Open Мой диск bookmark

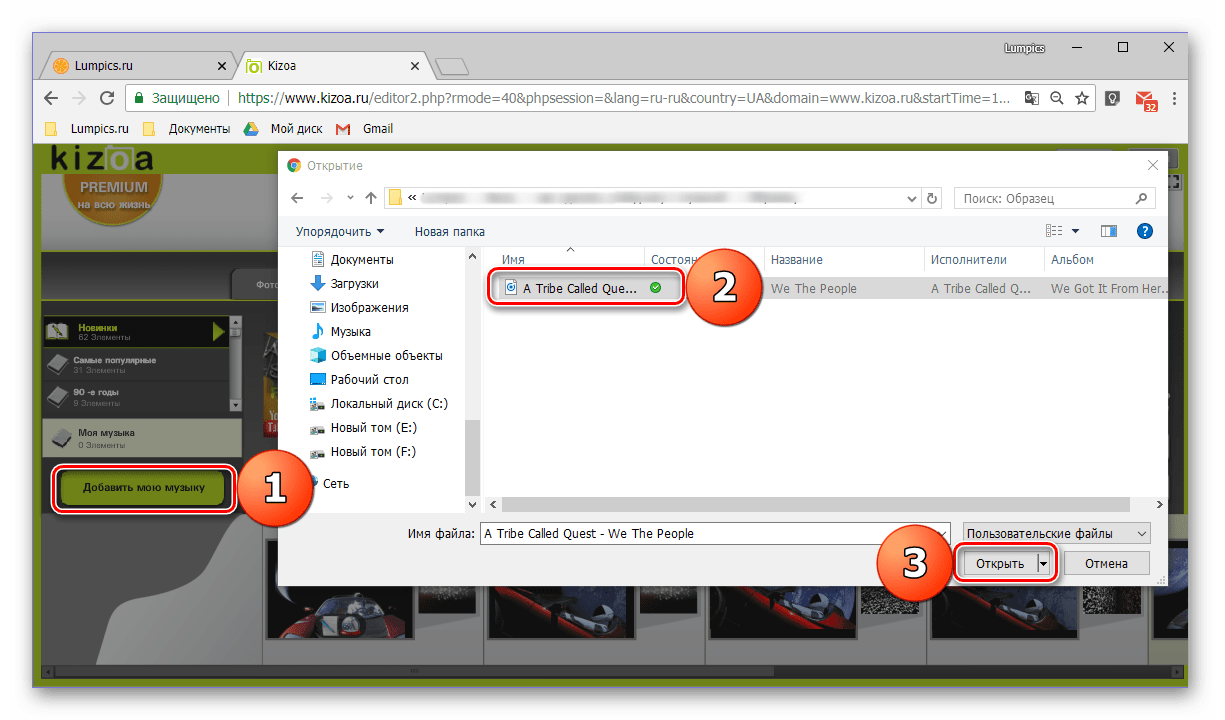(x=283, y=128)
